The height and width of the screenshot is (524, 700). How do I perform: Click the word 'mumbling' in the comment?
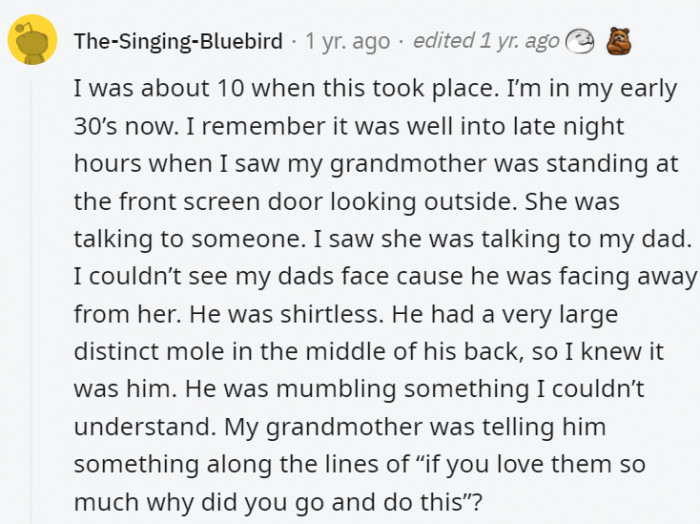tap(336, 389)
